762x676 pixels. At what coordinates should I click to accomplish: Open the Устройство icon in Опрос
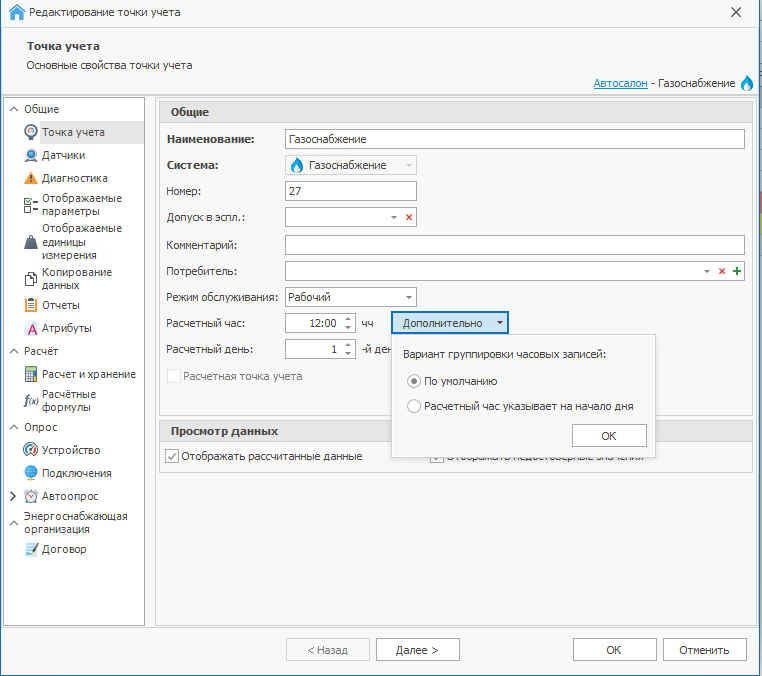[x=31, y=450]
